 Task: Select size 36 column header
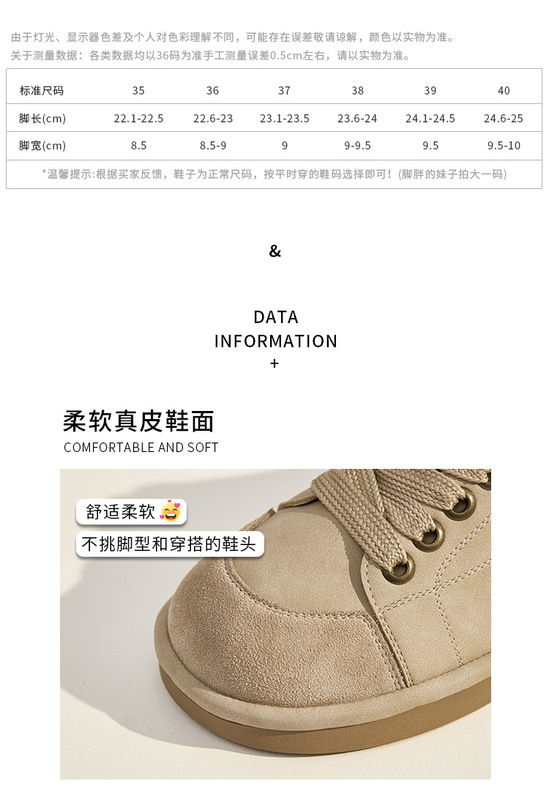(x=212, y=90)
